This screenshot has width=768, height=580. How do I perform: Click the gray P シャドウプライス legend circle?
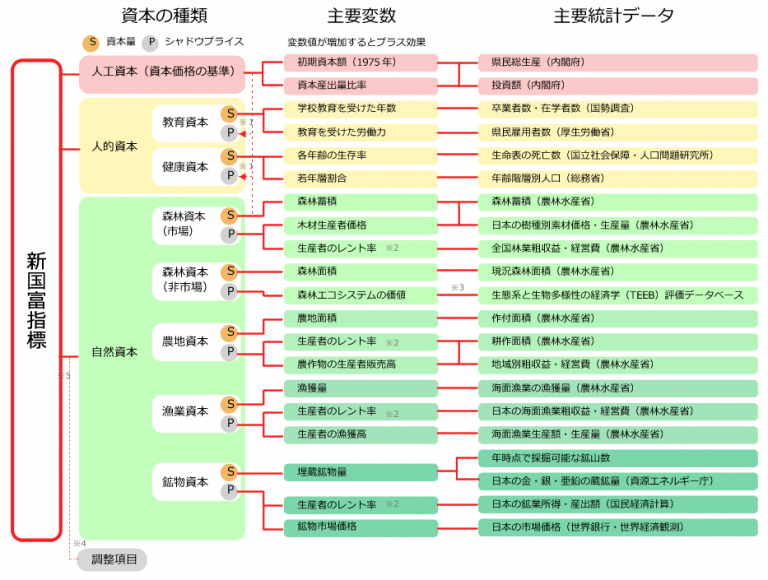pyautogui.click(x=151, y=43)
